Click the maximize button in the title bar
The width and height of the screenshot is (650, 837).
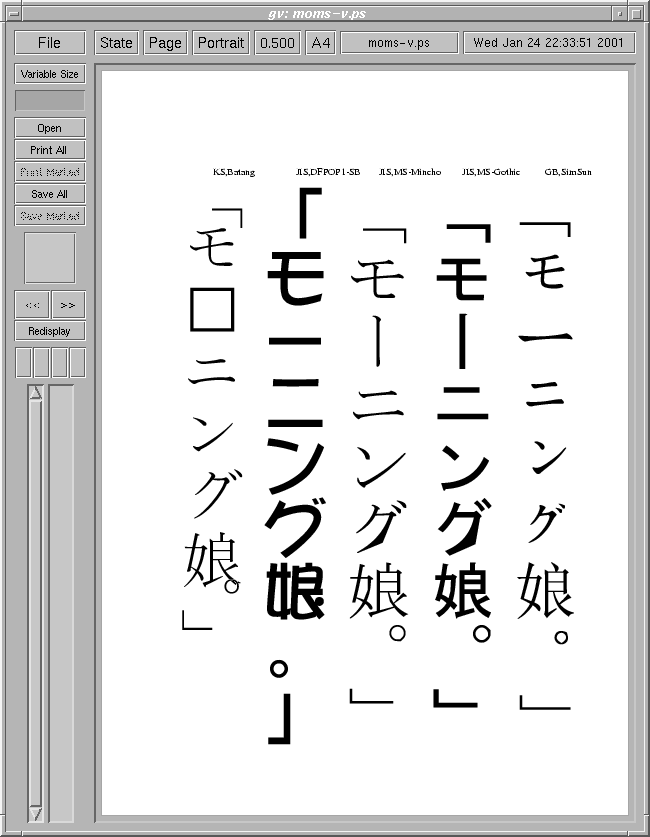[638, 11]
